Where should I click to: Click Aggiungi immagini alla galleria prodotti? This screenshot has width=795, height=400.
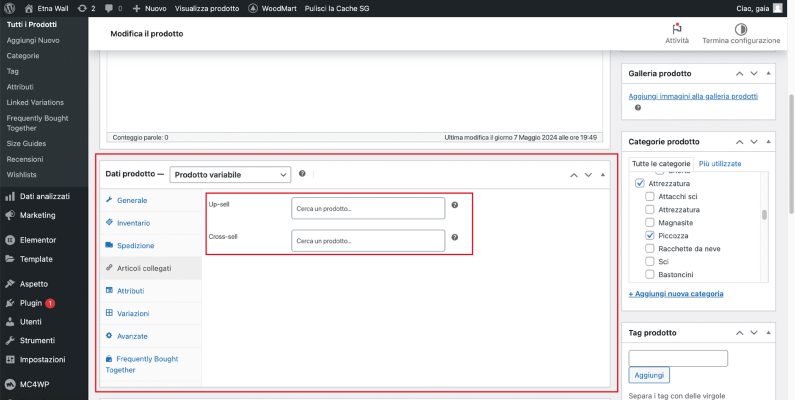point(693,96)
